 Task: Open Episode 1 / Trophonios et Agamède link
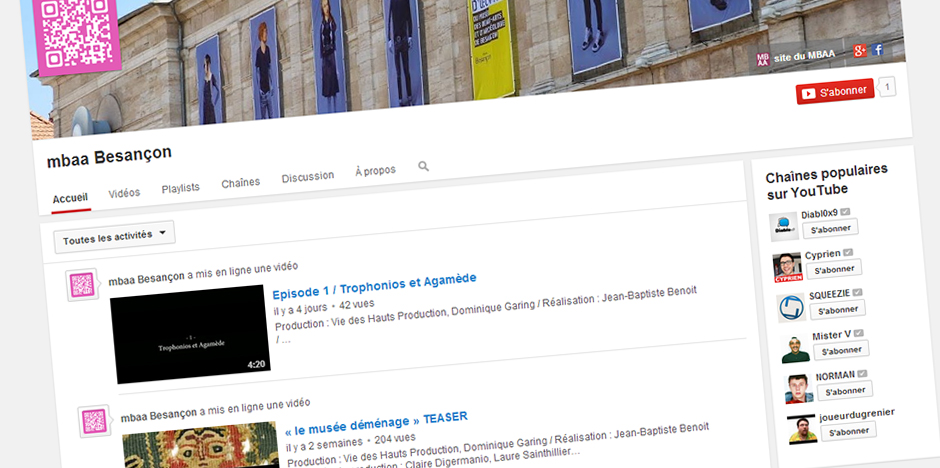point(374,285)
